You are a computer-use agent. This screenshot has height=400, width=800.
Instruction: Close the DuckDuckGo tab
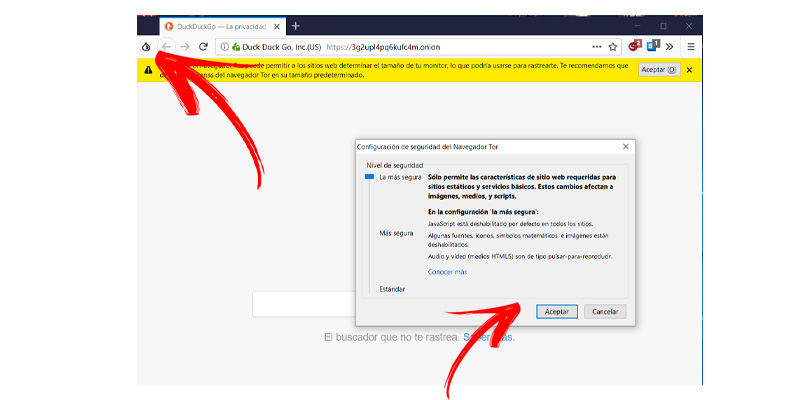click(277, 27)
